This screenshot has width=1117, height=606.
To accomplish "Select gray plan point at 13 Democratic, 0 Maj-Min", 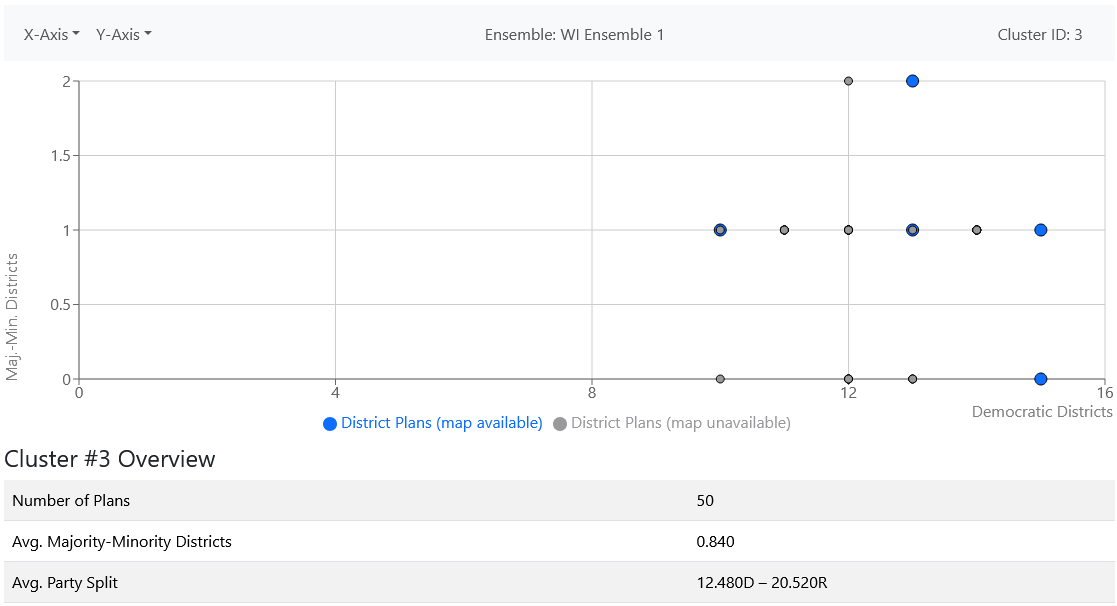I will coord(912,379).
